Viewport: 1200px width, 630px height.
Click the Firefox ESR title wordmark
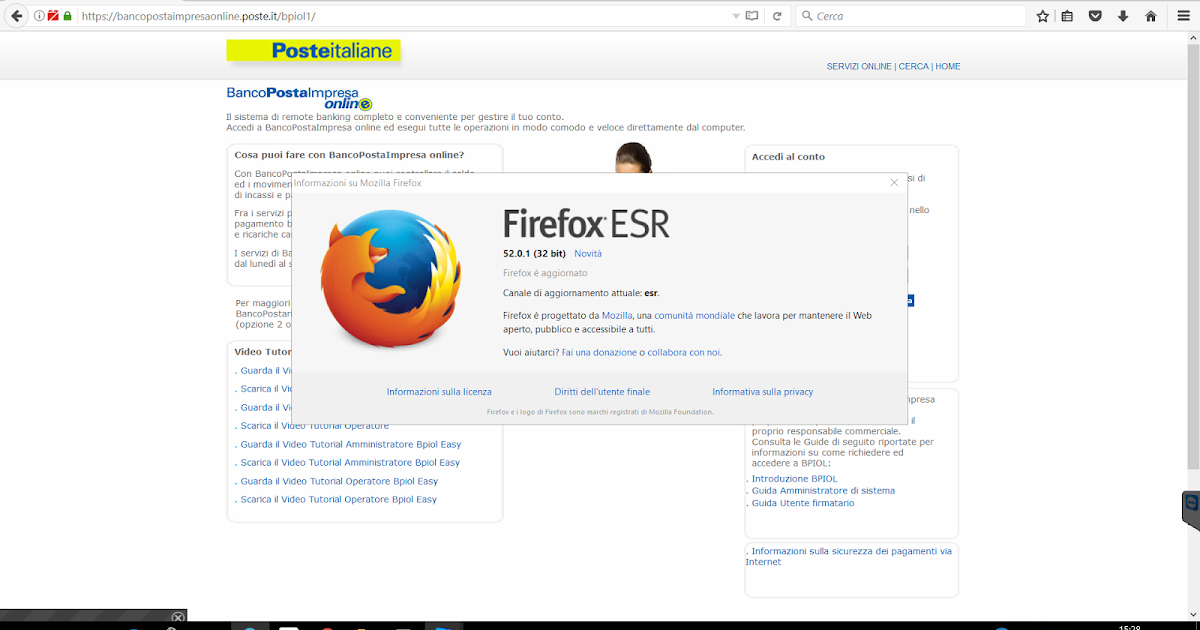586,222
